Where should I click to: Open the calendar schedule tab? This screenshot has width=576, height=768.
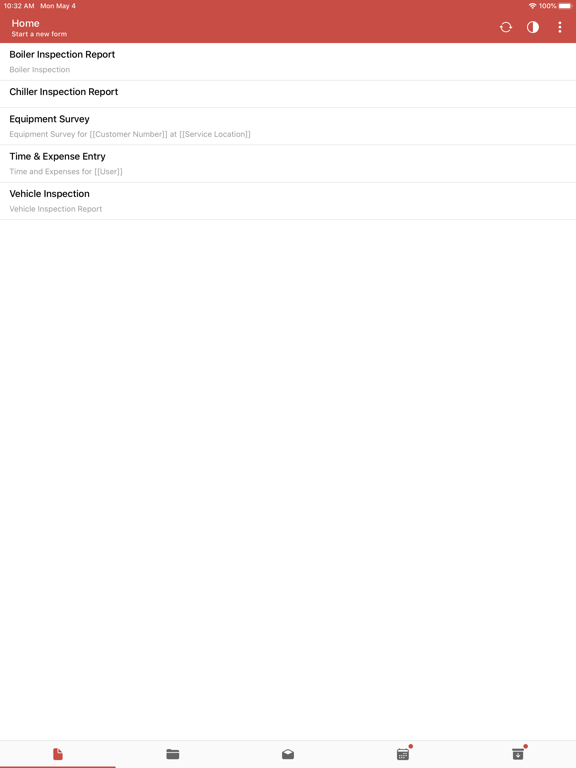click(x=403, y=754)
